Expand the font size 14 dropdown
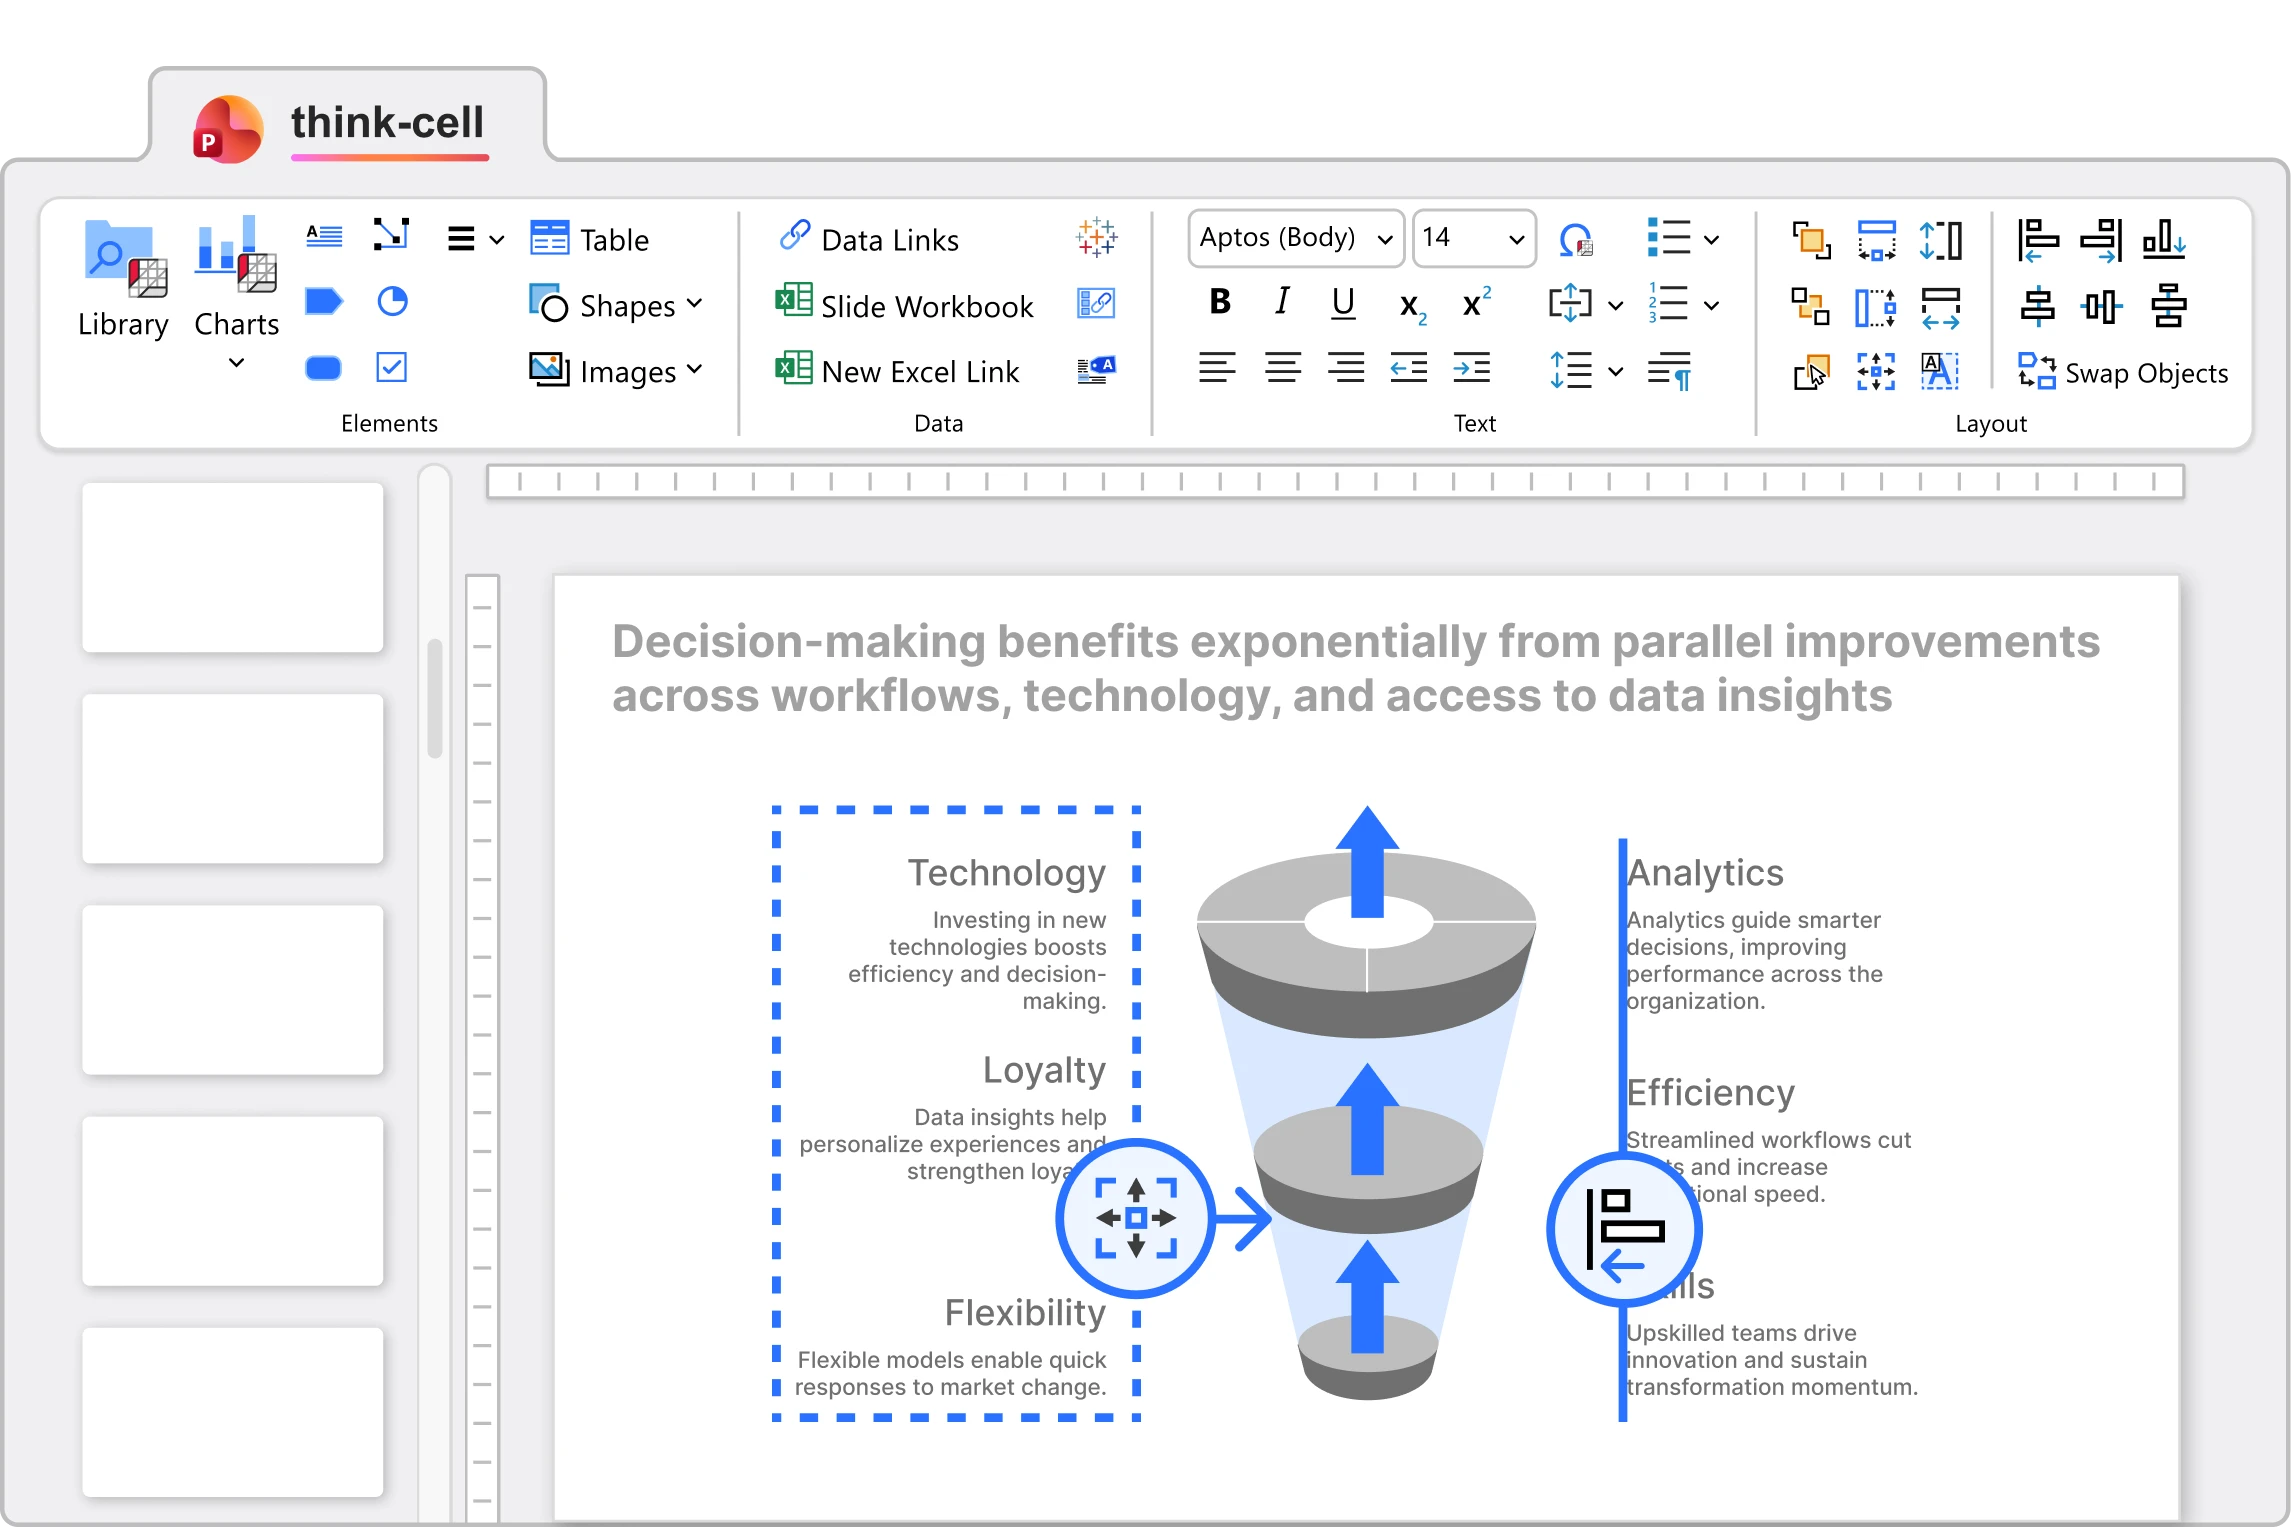2291x1527 pixels. (x=1515, y=239)
